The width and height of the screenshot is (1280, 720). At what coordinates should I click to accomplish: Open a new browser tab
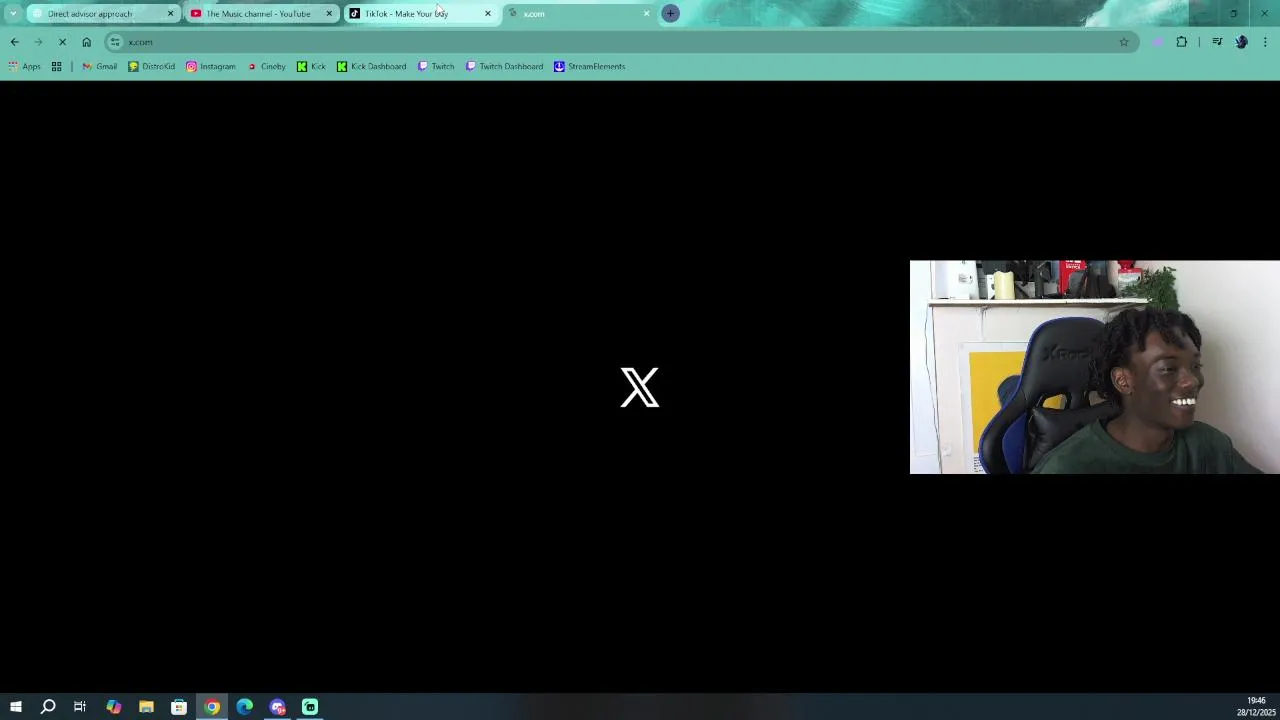click(x=671, y=13)
